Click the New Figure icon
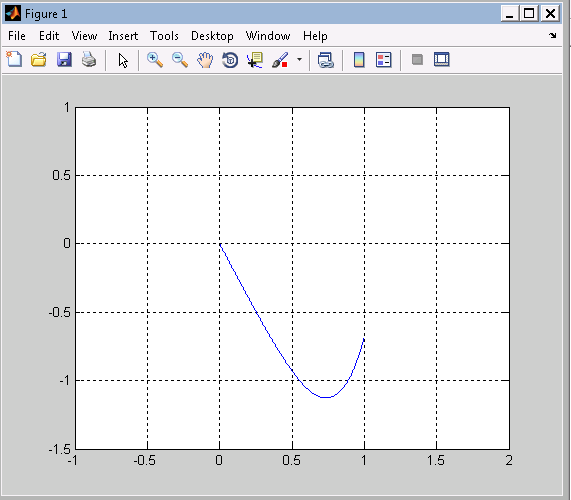571x500 pixels. [14, 59]
